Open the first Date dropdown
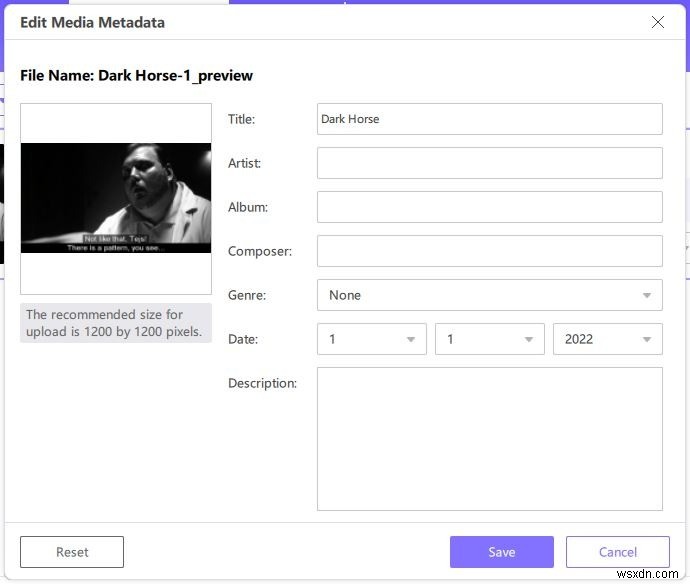 click(371, 339)
